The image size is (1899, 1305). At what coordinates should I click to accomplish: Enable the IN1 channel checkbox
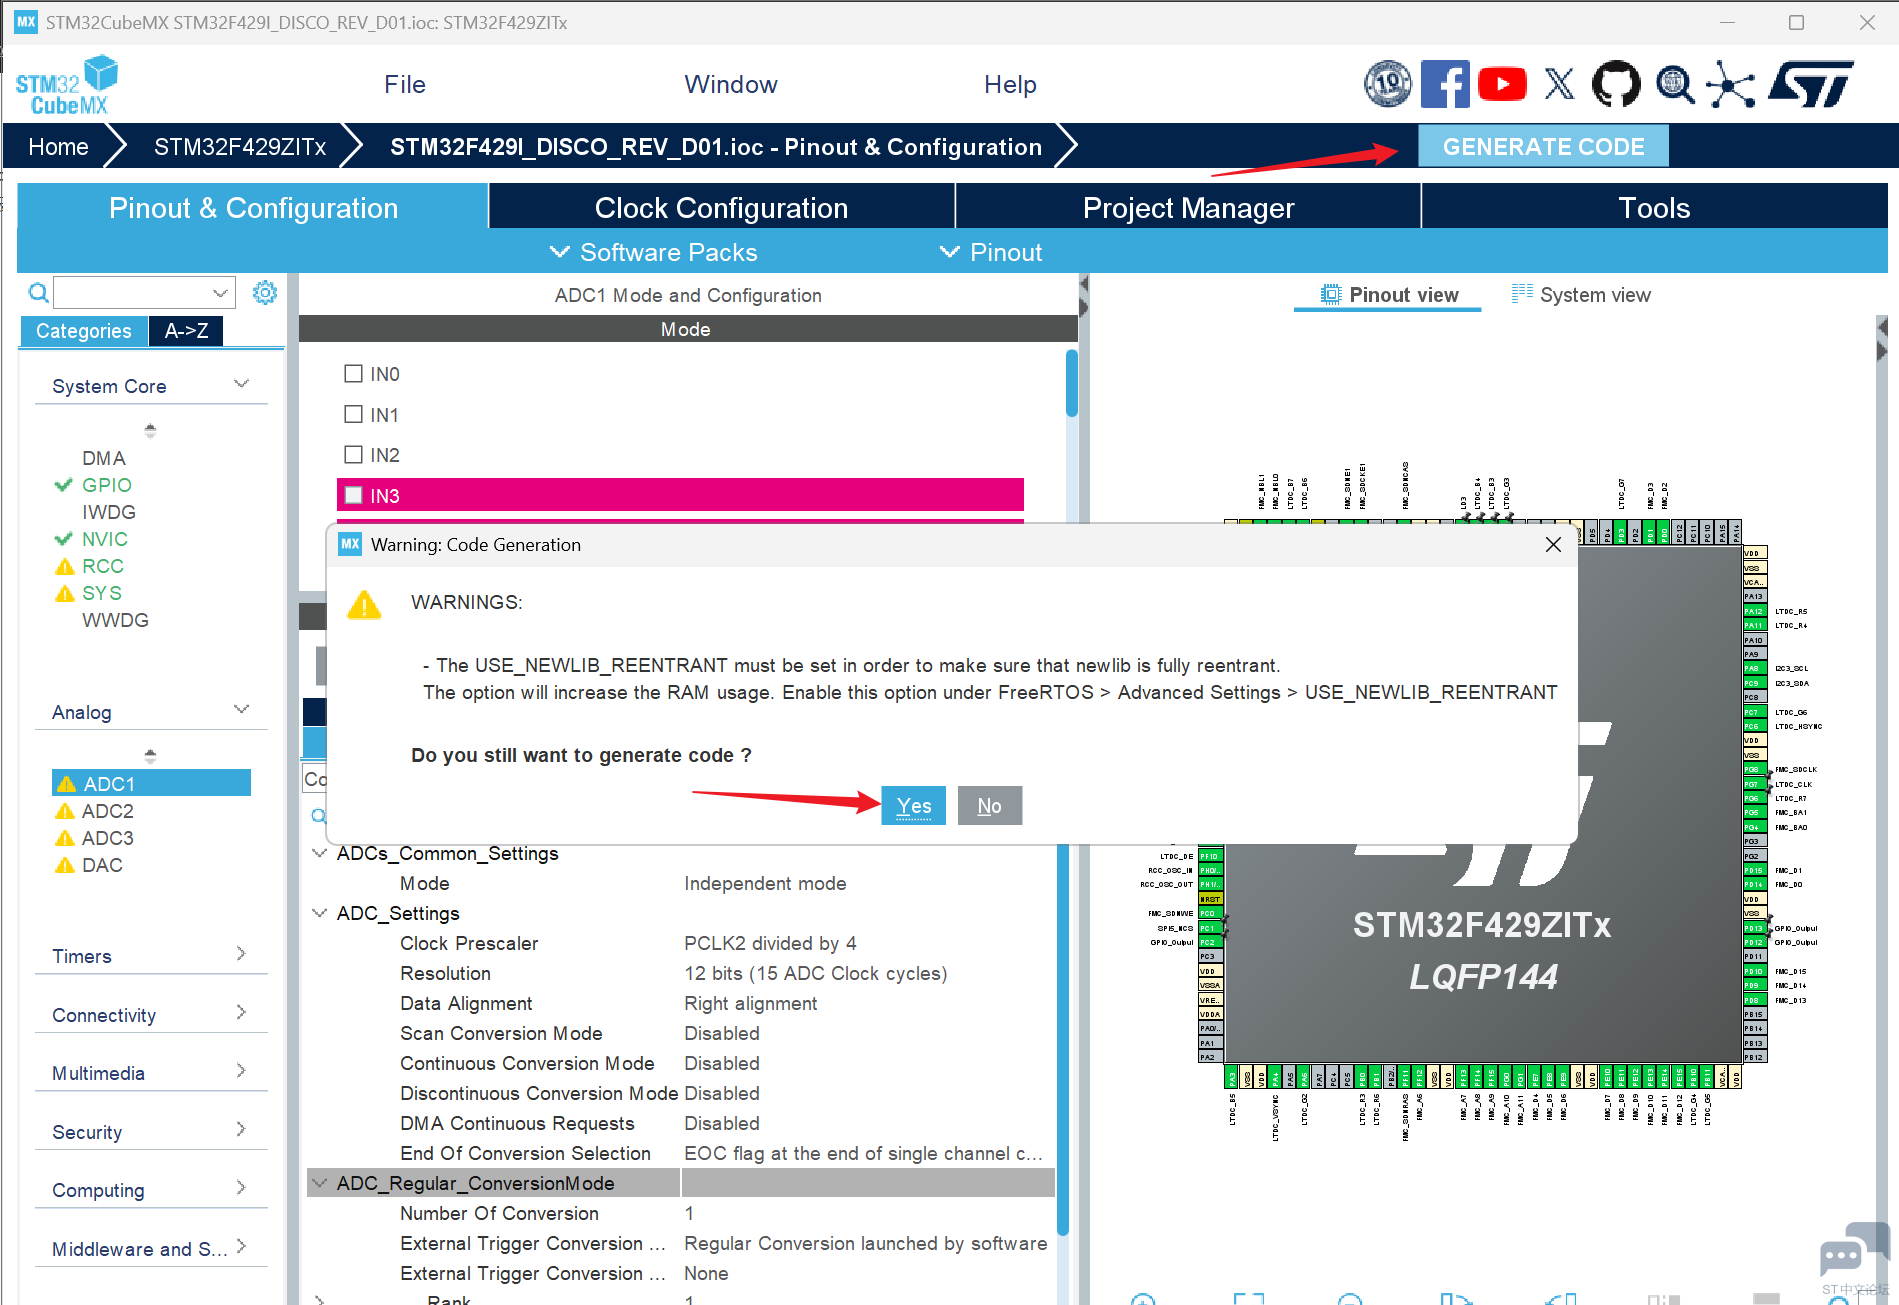click(x=353, y=414)
